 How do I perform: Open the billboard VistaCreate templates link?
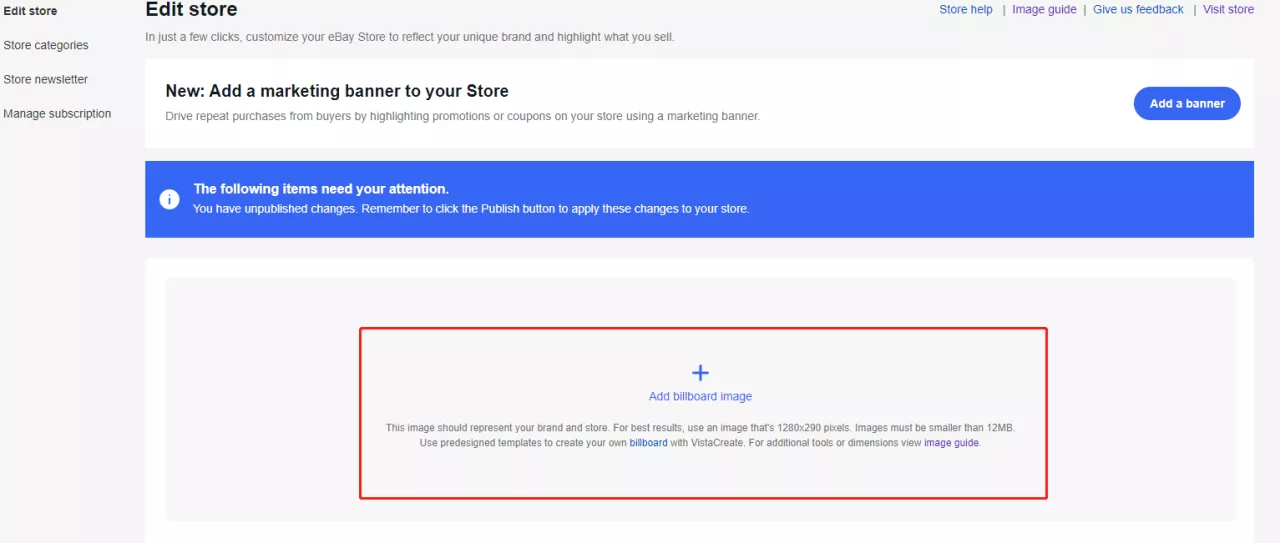point(648,443)
